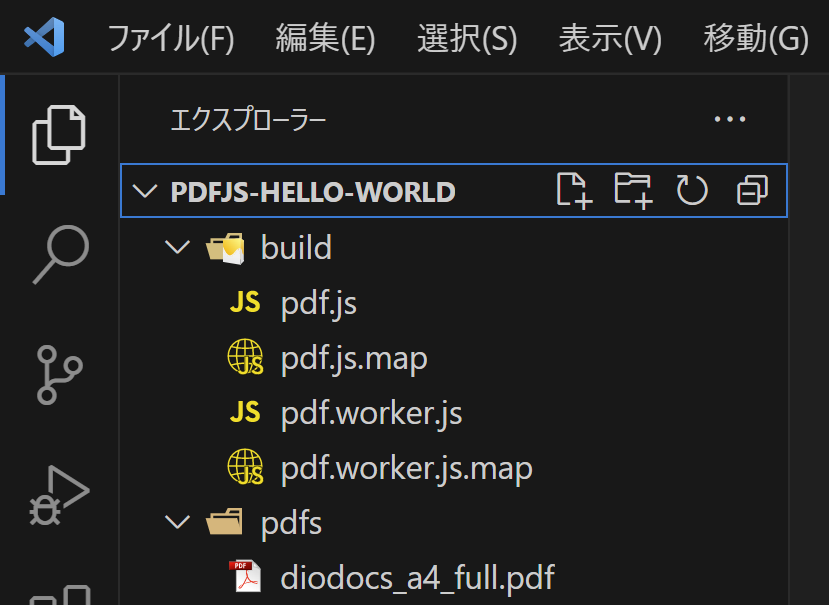
Task: Open the ファイル(F) menu
Action: (171, 39)
